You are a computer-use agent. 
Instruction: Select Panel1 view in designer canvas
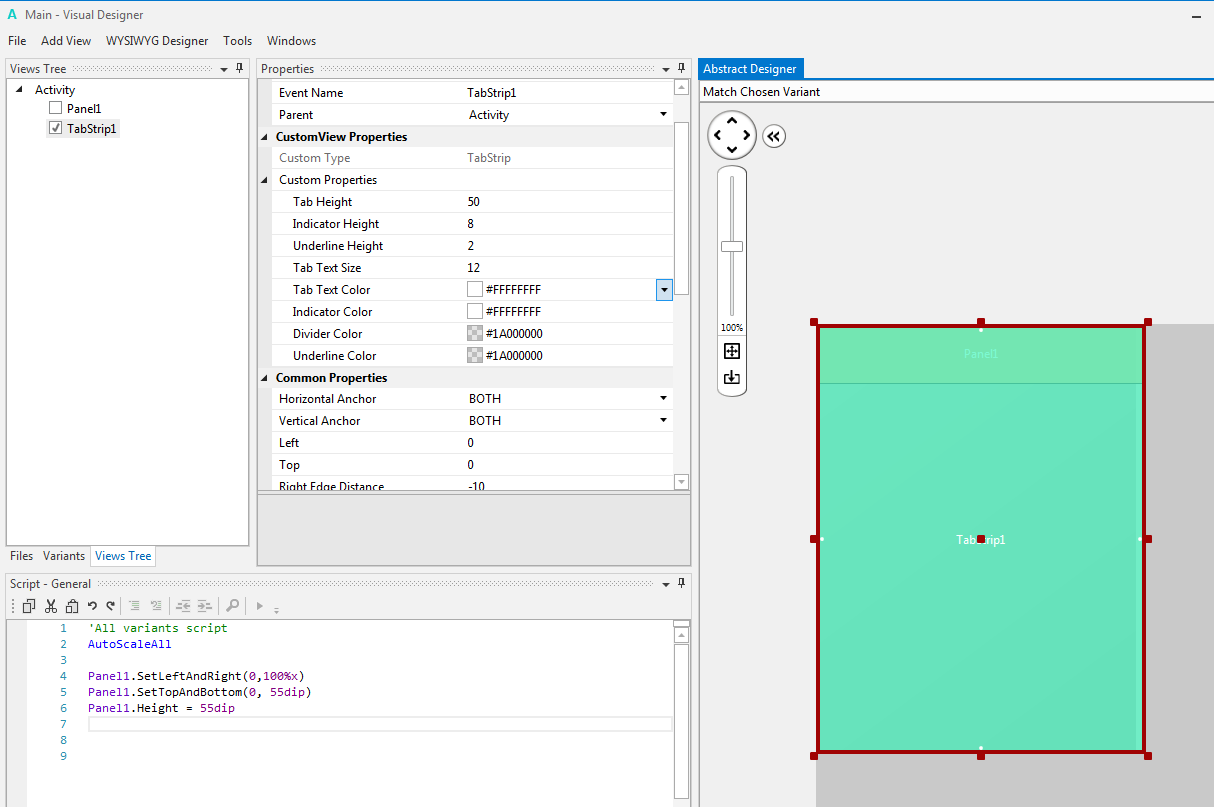[x=981, y=355]
